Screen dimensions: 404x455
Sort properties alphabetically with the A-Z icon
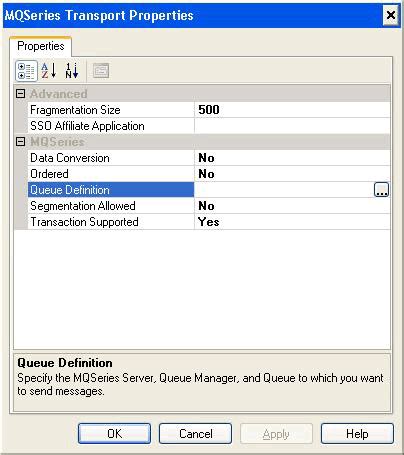(x=49, y=71)
